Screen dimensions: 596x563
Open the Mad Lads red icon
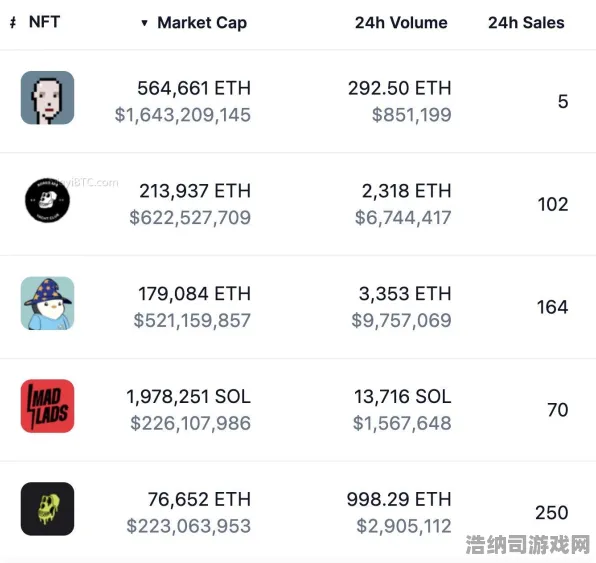pos(48,406)
